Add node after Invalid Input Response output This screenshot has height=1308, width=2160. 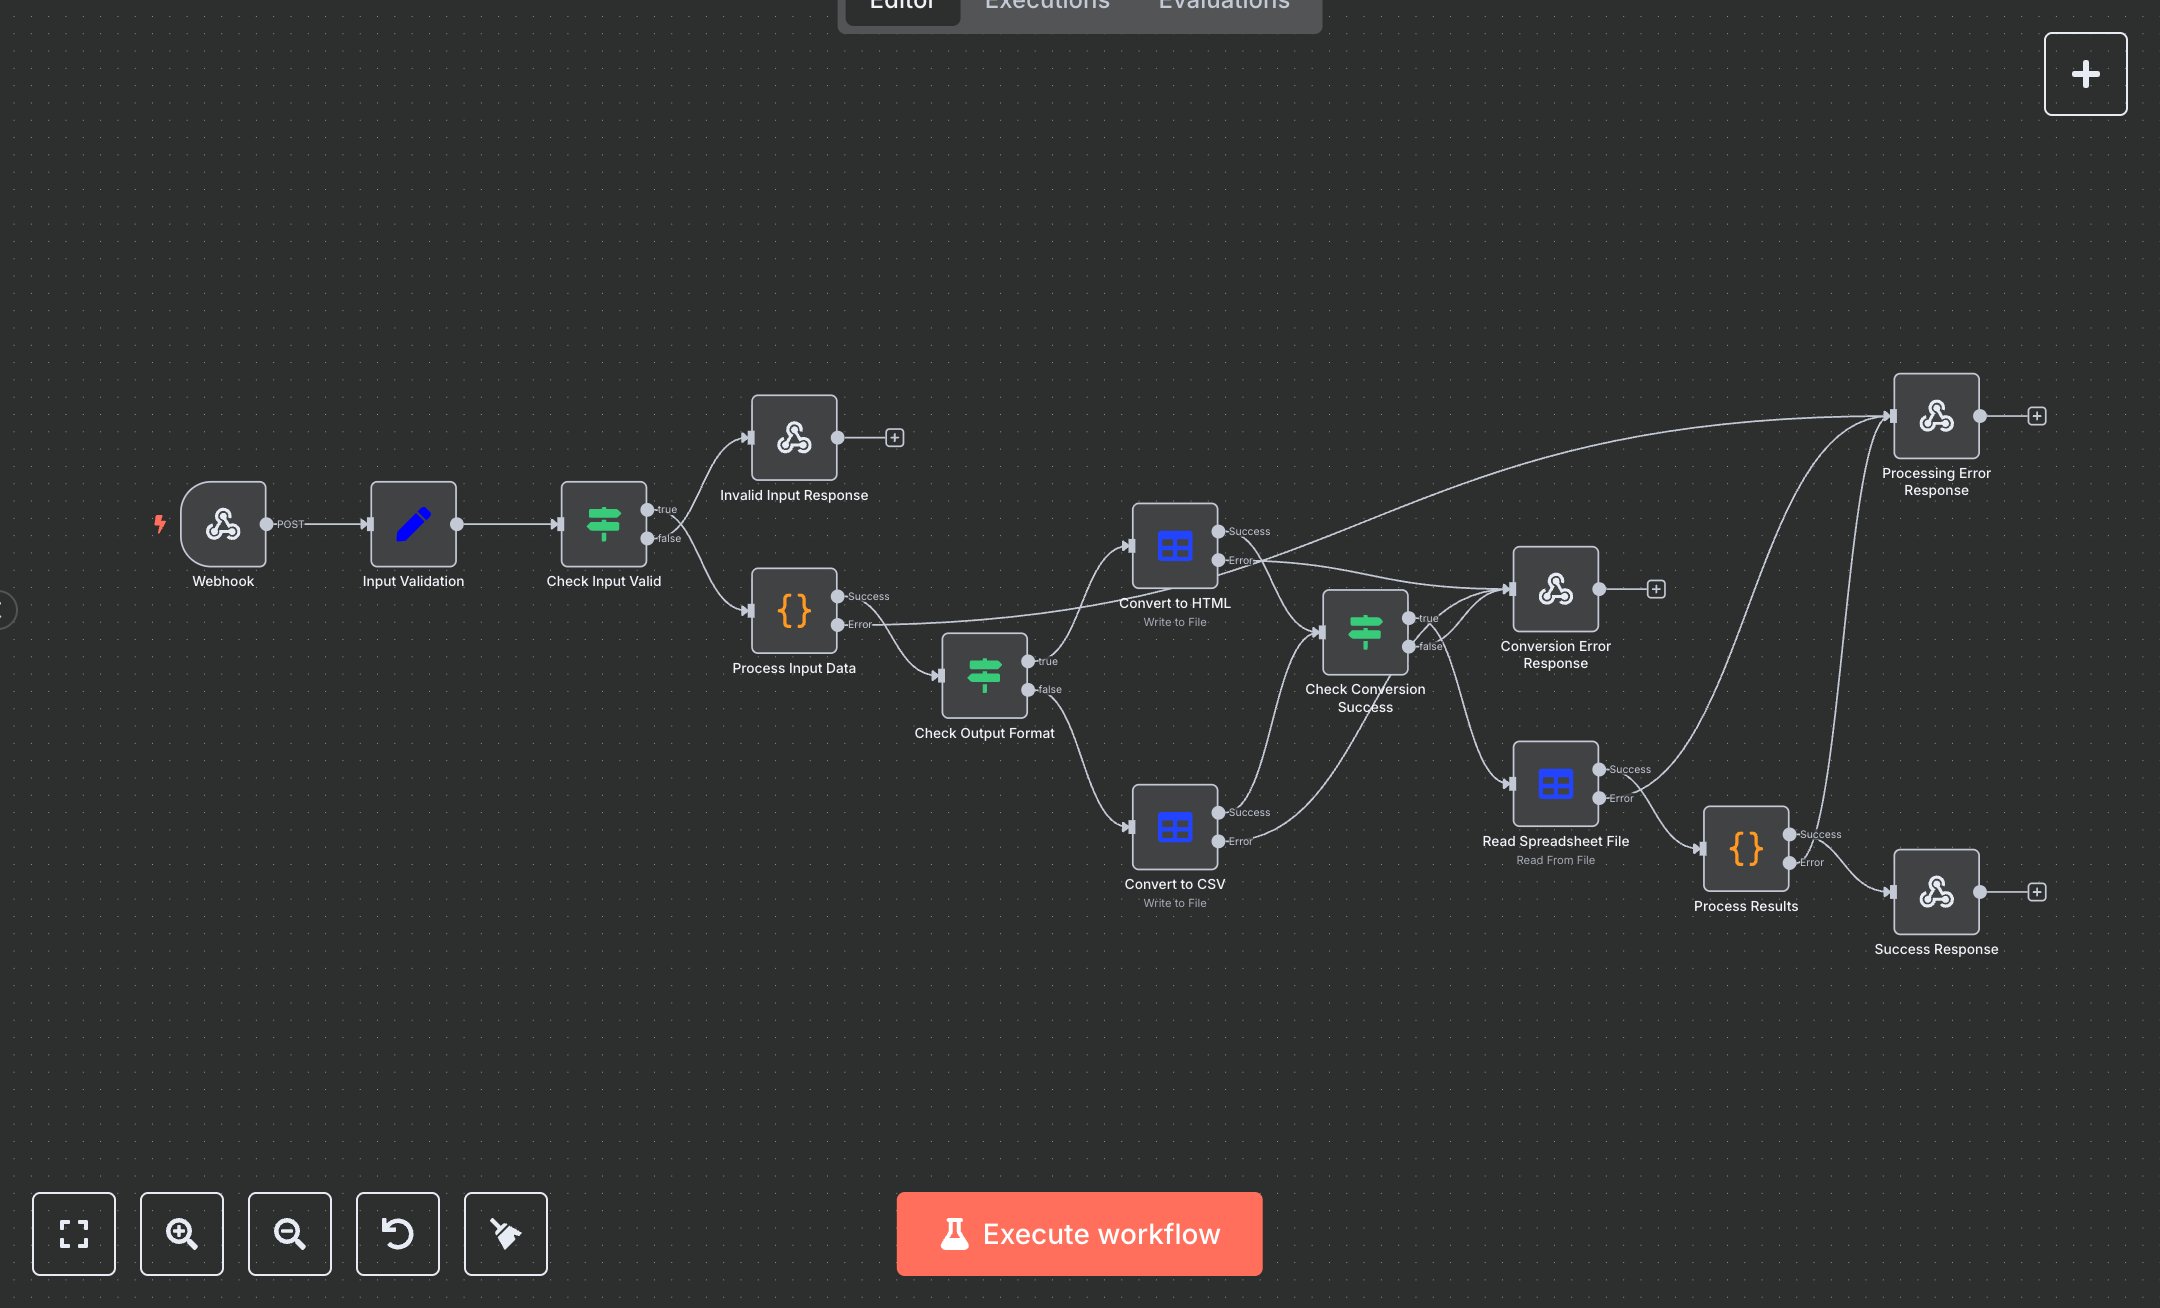(895, 438)
